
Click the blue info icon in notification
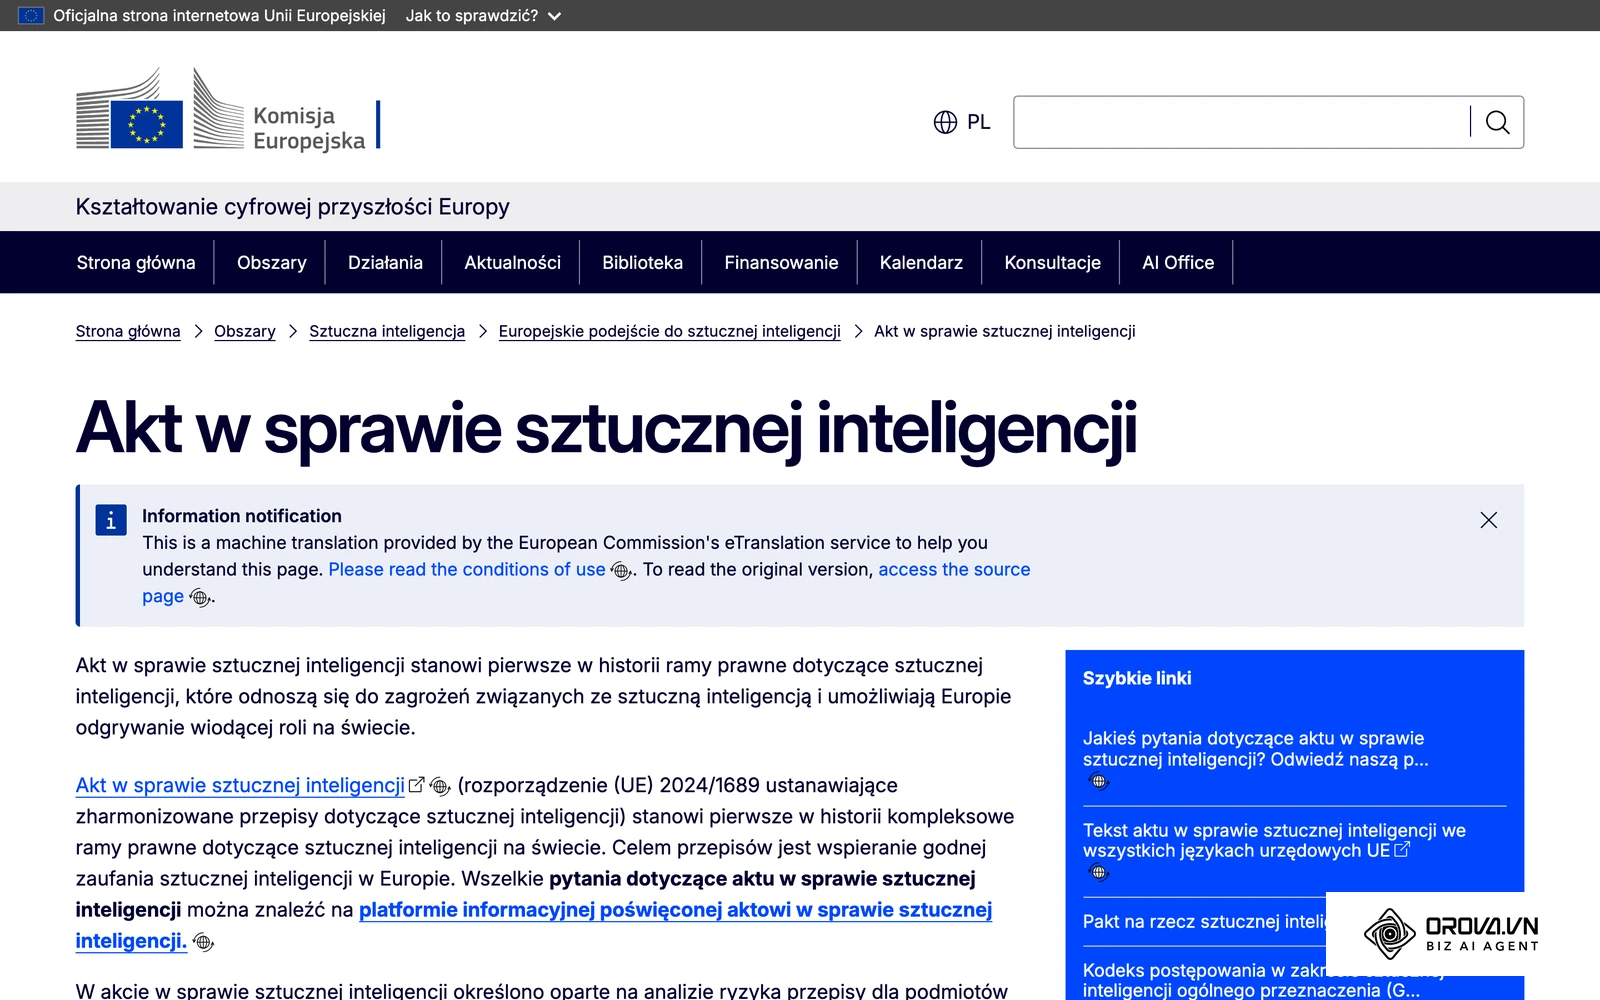tap(110, 520)
